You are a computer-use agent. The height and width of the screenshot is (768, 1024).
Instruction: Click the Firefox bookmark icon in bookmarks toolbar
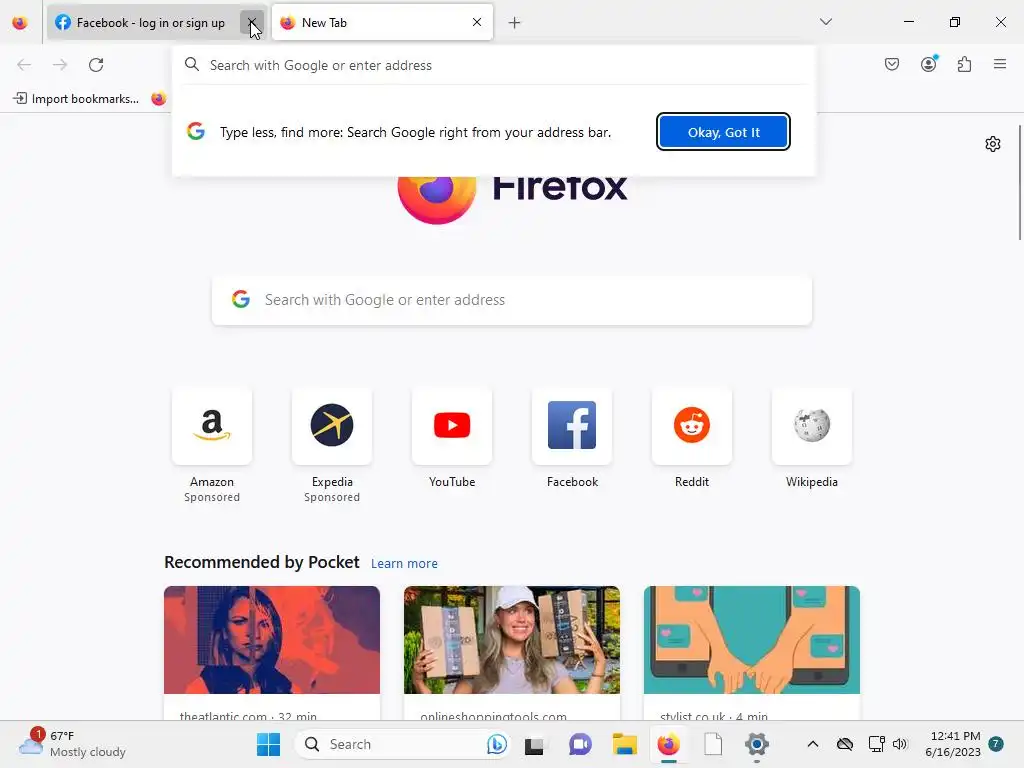[159, 99]
